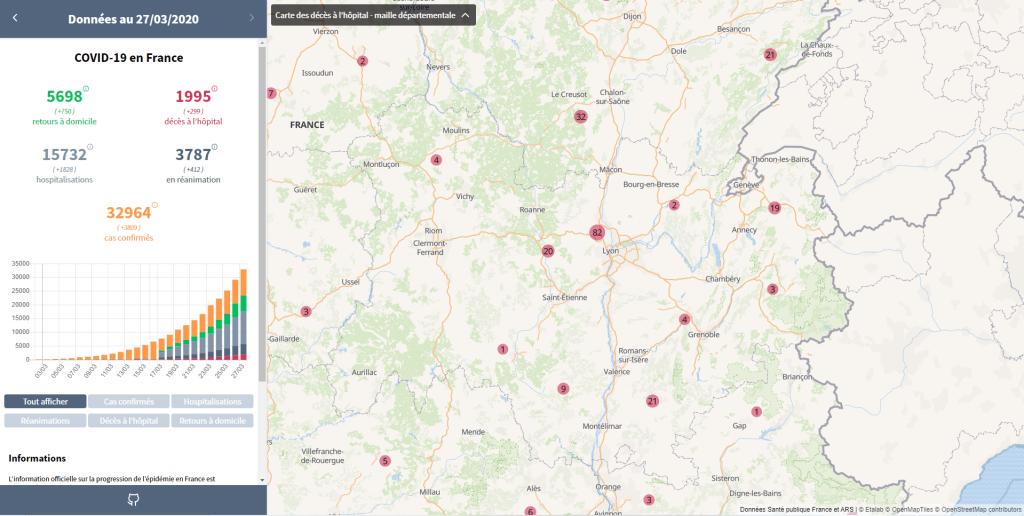Filter chart by Retours à domicile
The width and height of the screenshot is (1024, 516).
click(212, 421)
